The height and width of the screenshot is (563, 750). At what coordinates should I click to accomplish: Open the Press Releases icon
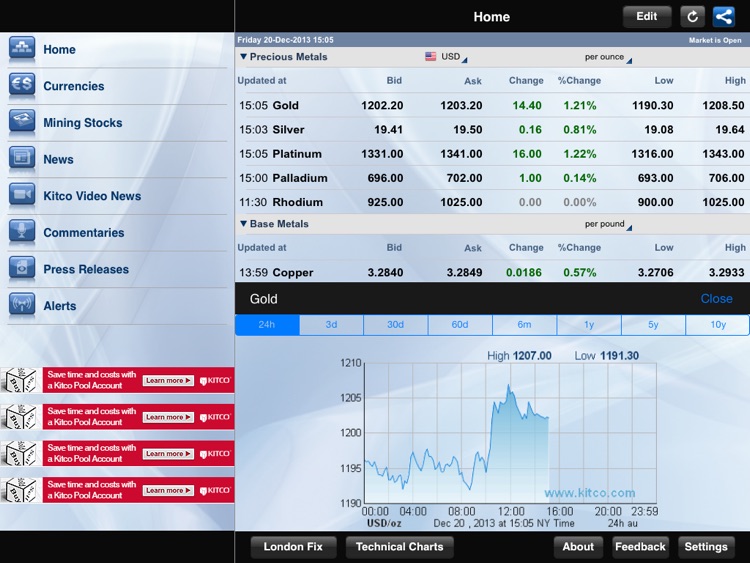coord(22,268)
